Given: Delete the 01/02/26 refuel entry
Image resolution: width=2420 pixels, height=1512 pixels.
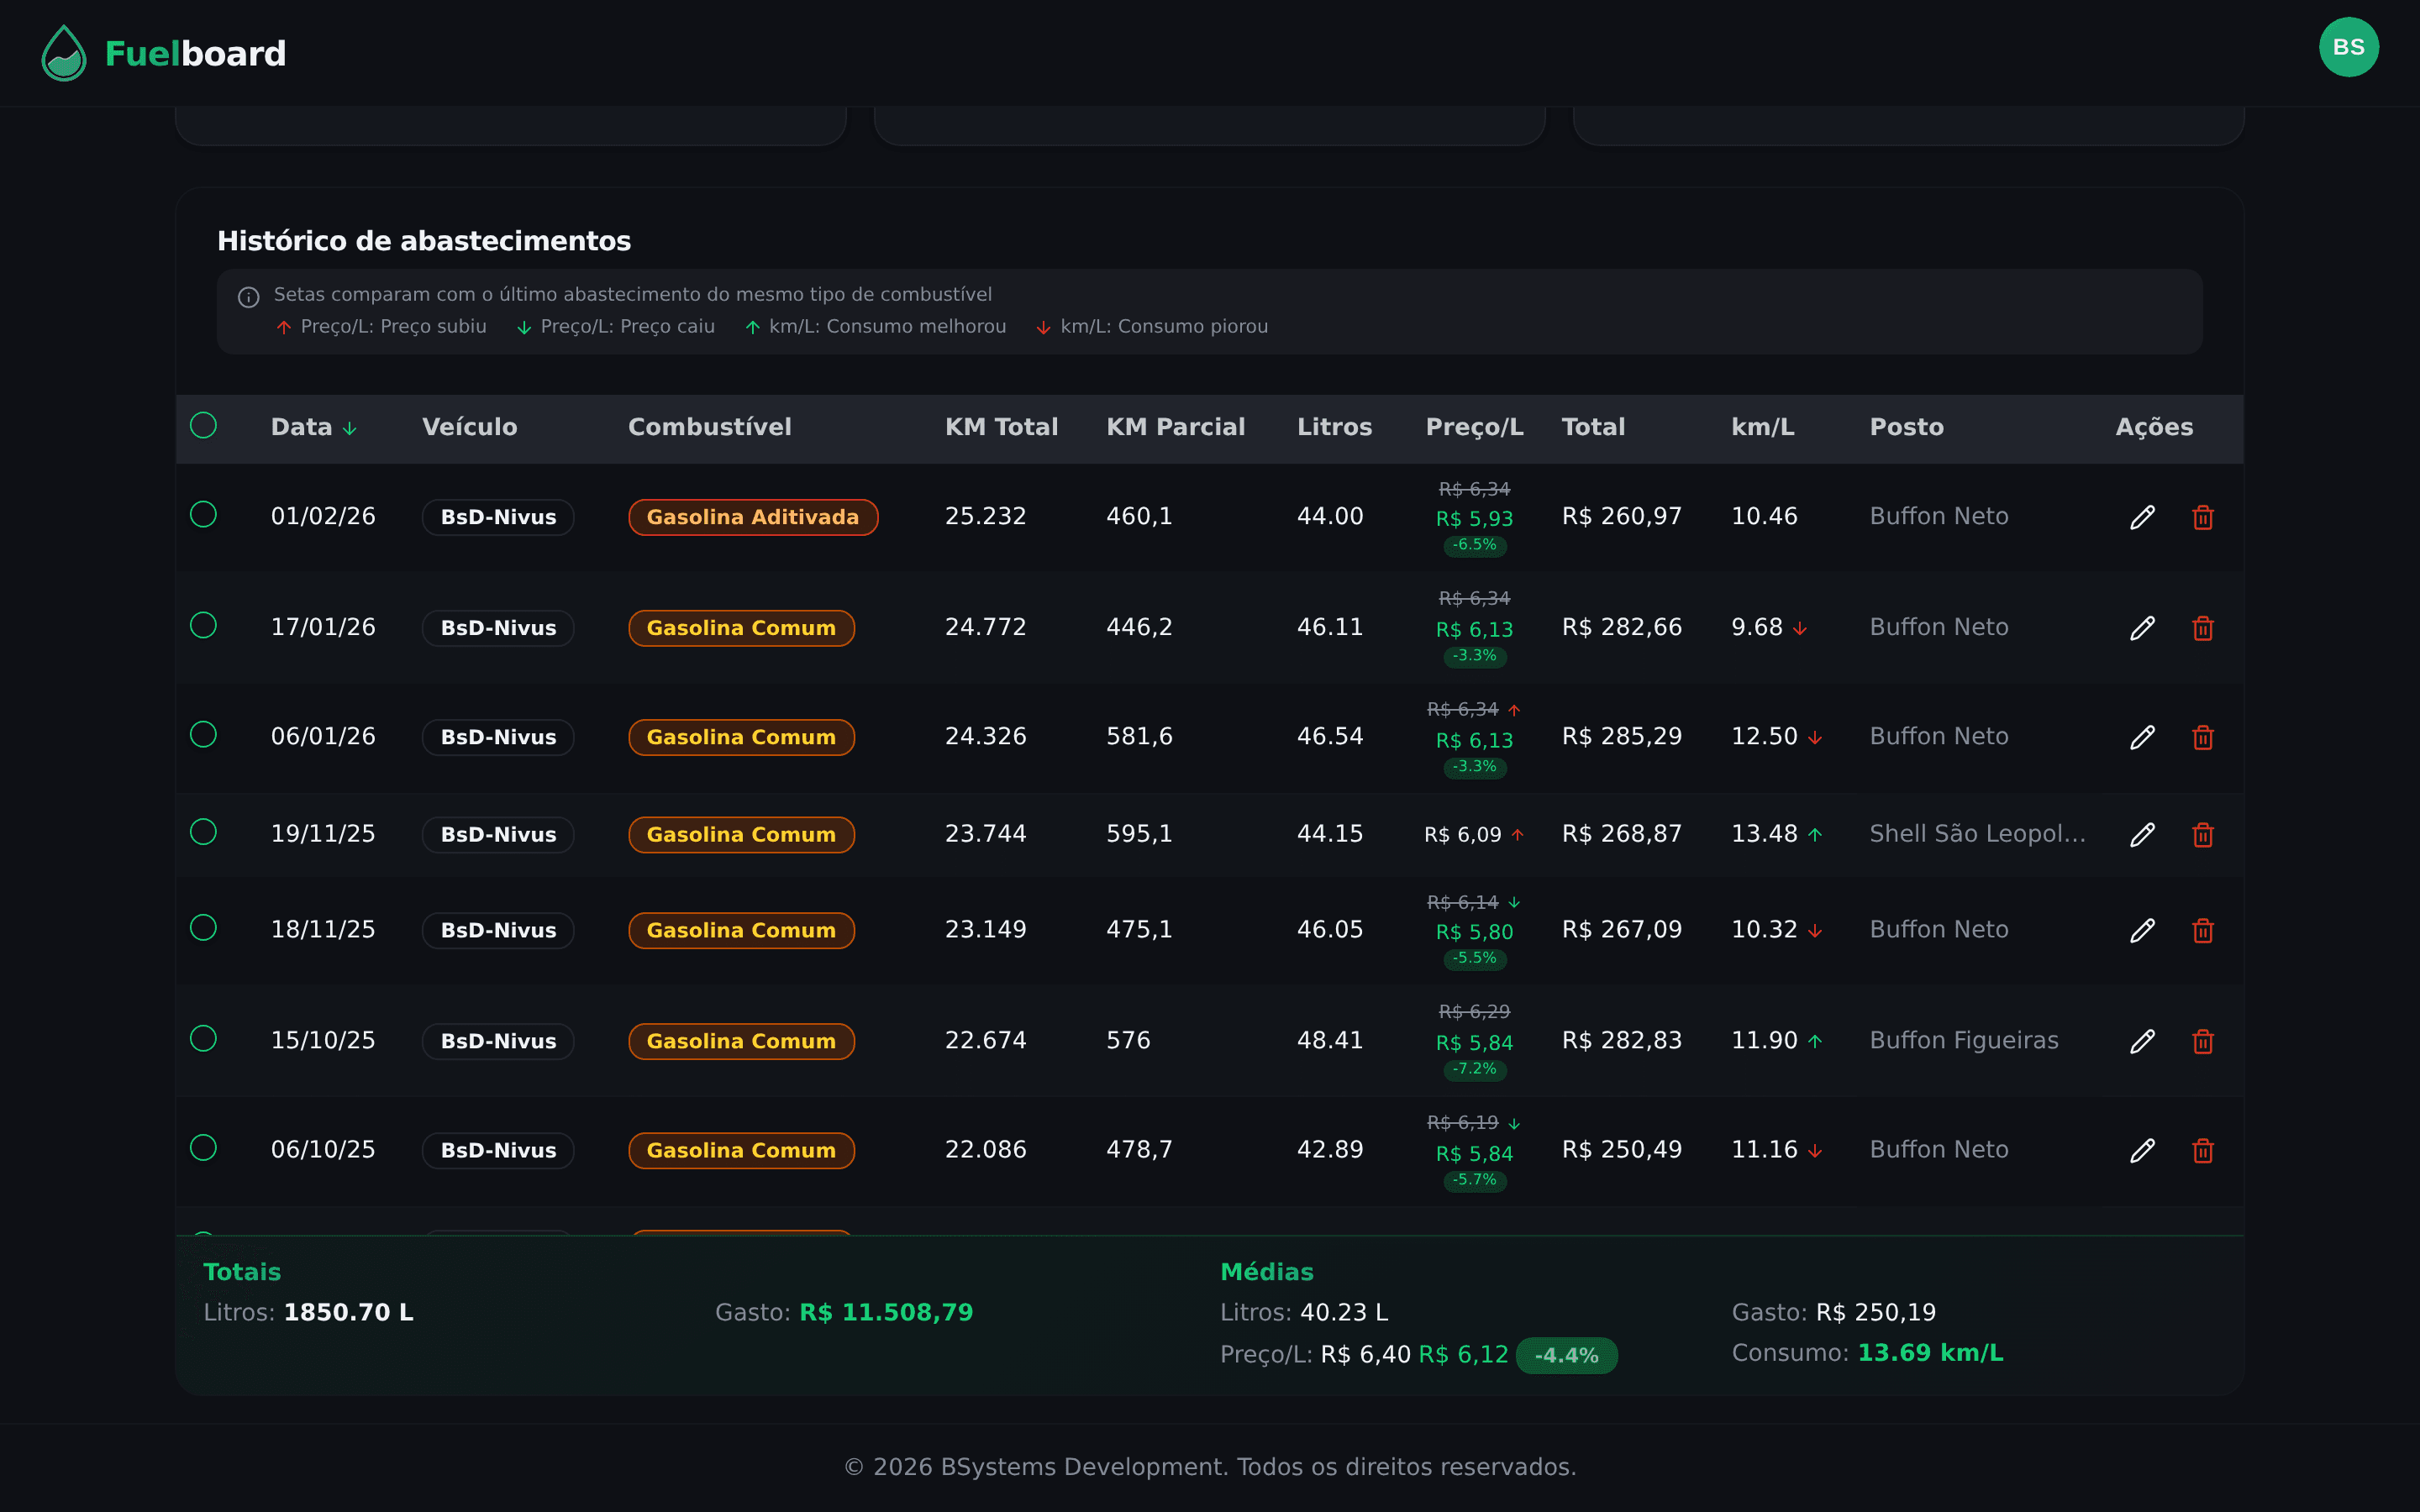Looking at the screenshot, I should [2202, 517].
